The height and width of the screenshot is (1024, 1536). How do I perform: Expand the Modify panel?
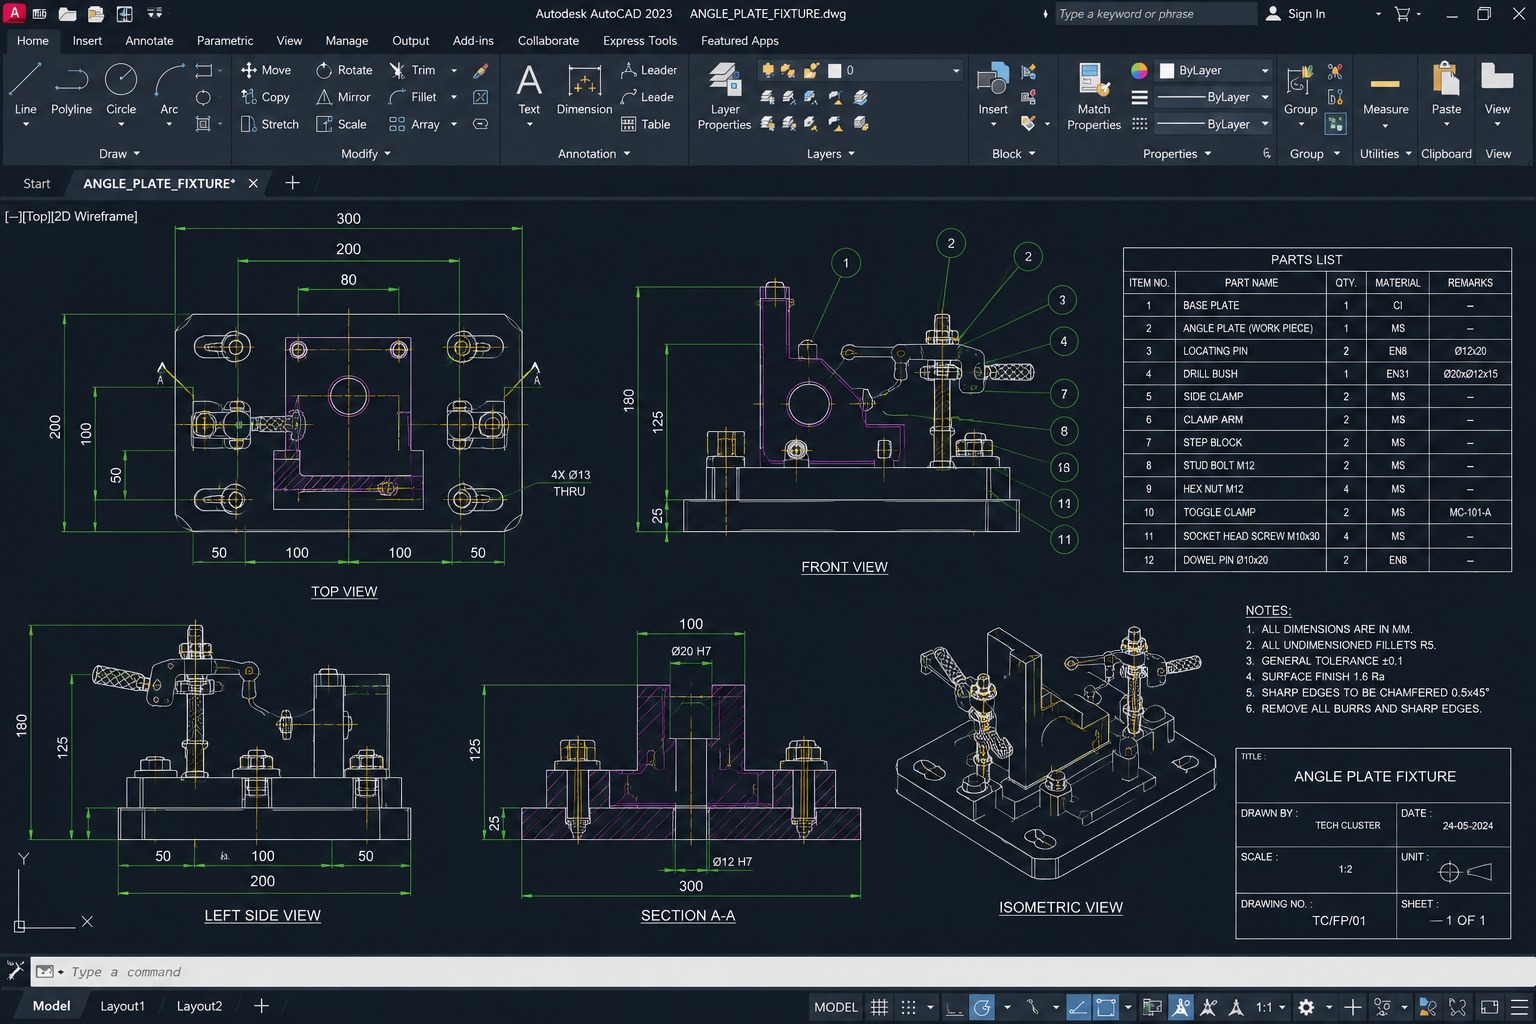click(366, 154)
